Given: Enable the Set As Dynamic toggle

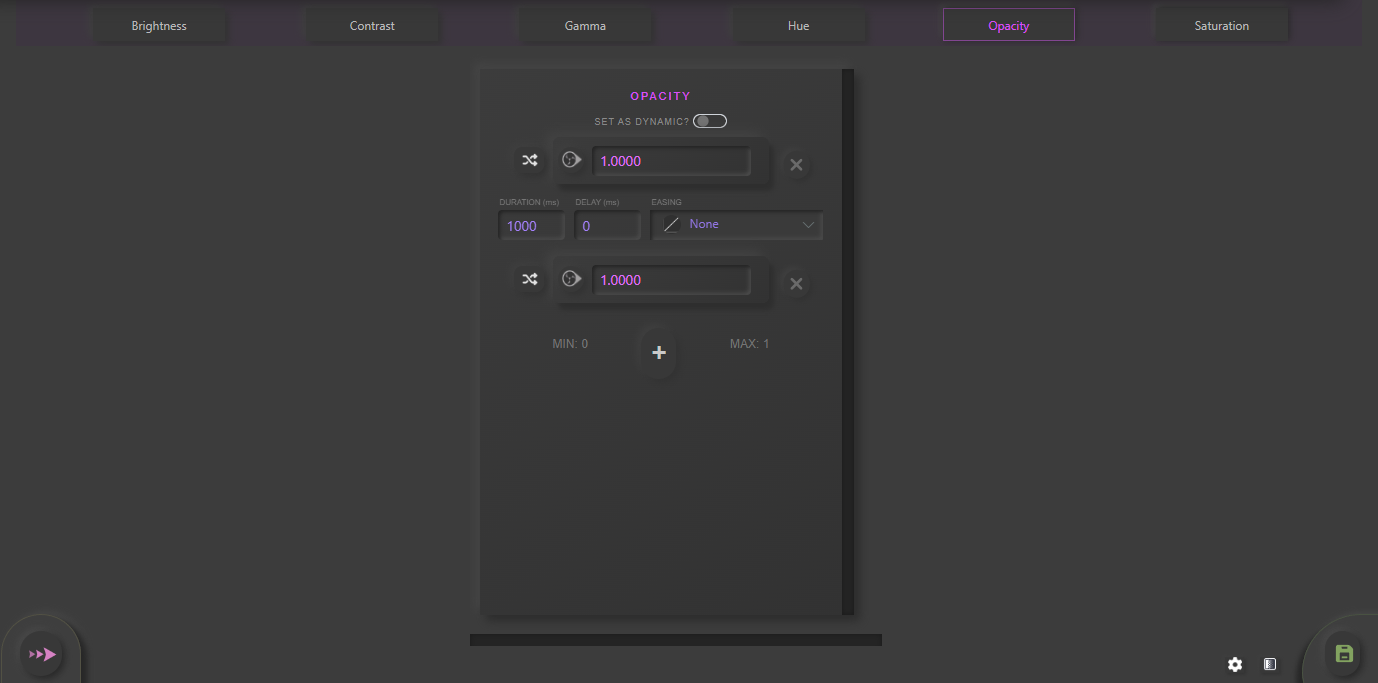Looking at the screenshot, I should point(709,120).
